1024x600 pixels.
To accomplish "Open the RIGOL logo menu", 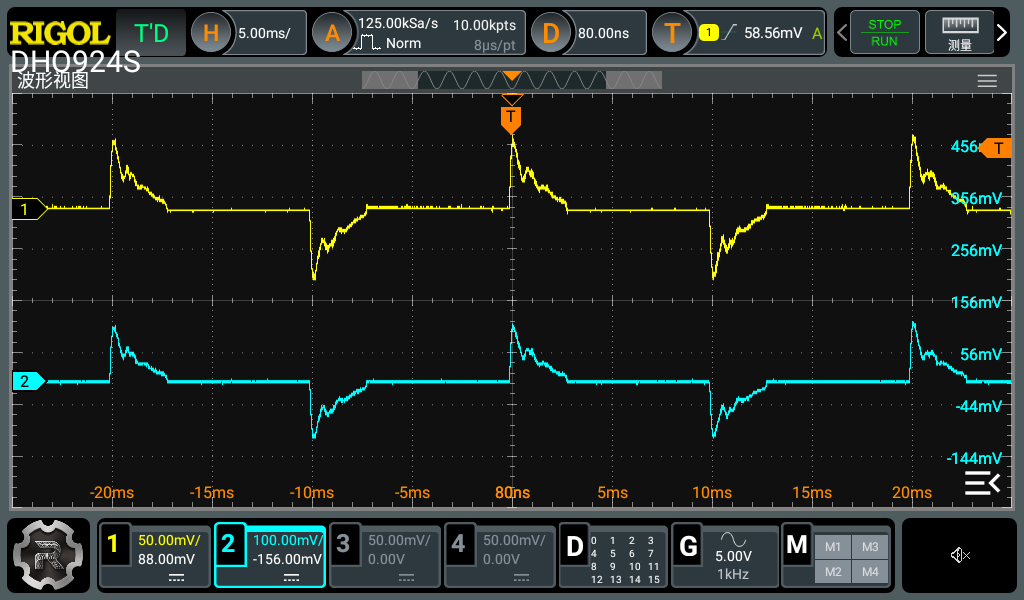I will [59, 33].
